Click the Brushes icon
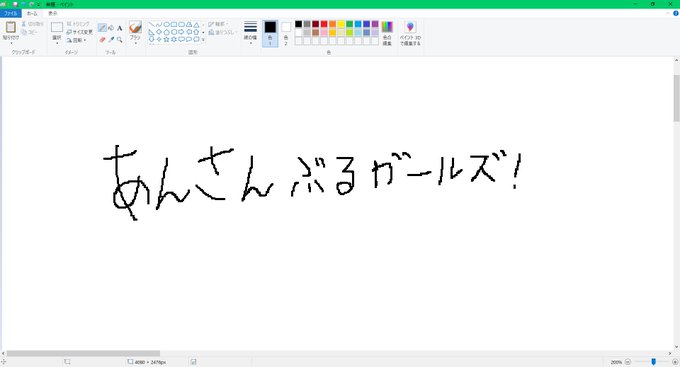The width and height of the screenshot is (680, 367). [x=135, y=27]
